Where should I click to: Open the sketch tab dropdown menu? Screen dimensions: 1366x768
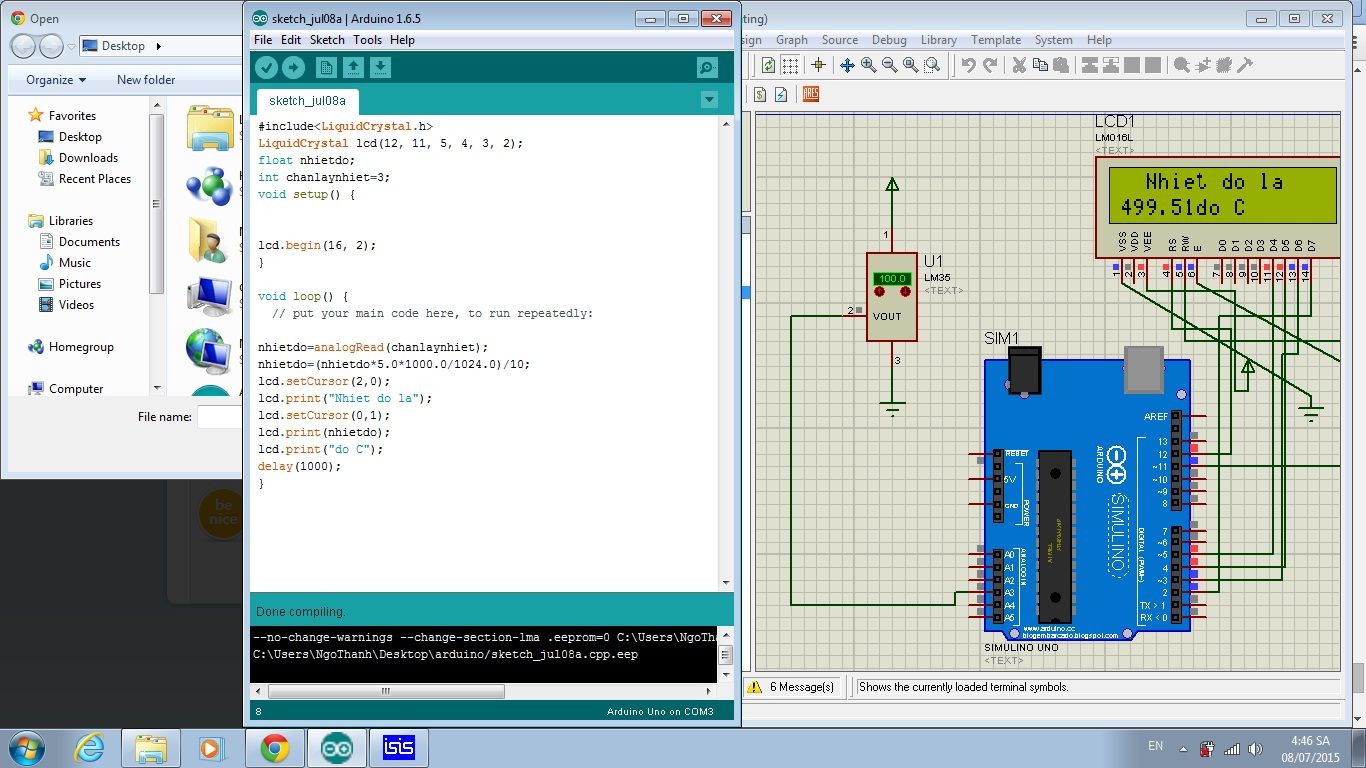[709, 99]
